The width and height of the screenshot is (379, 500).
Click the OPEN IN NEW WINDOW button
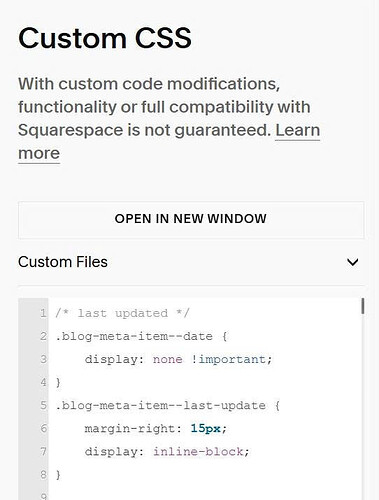191,220
